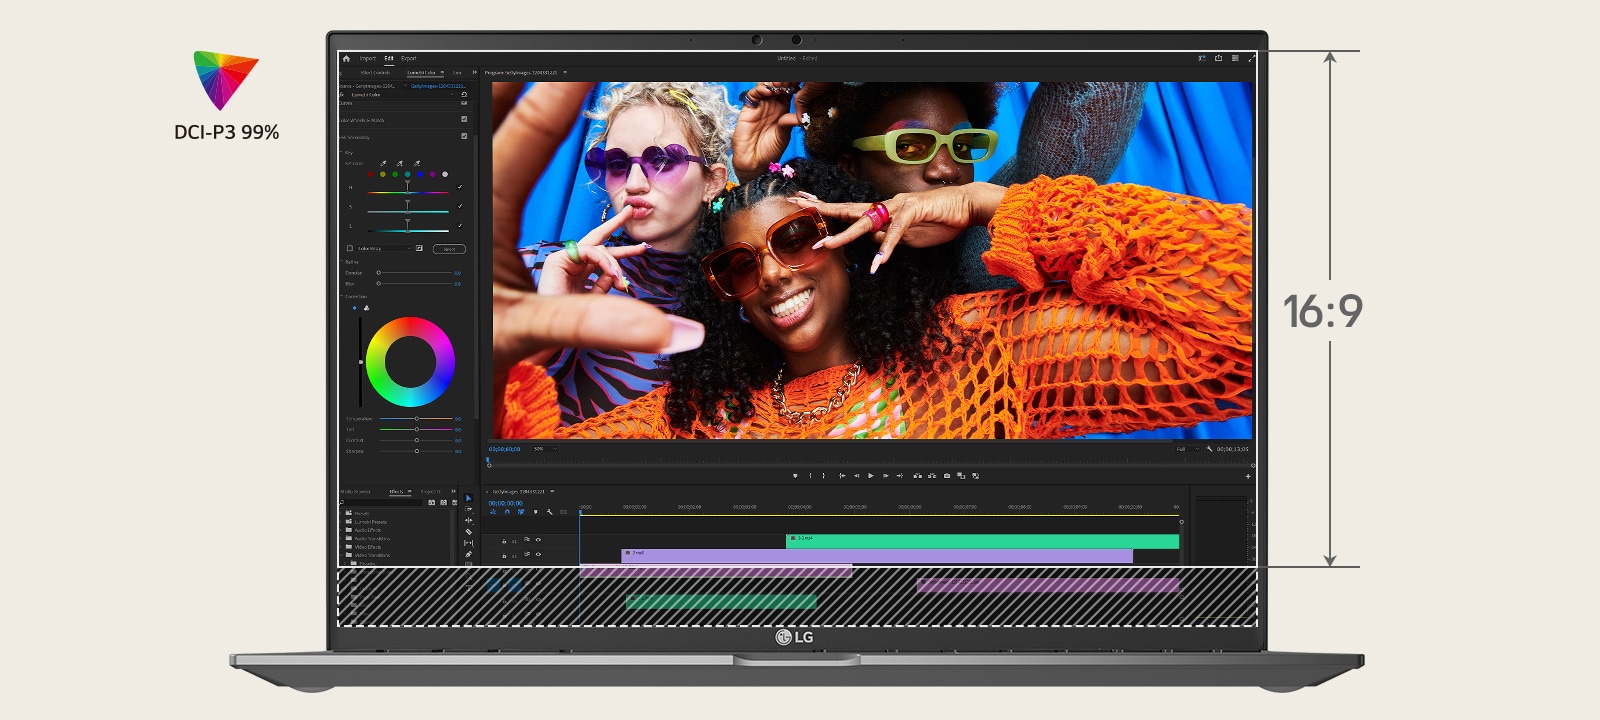The image size is (1600, 720).
Task: Click the green 3-2.mp4 clip on the timeline
Action: 982,541
